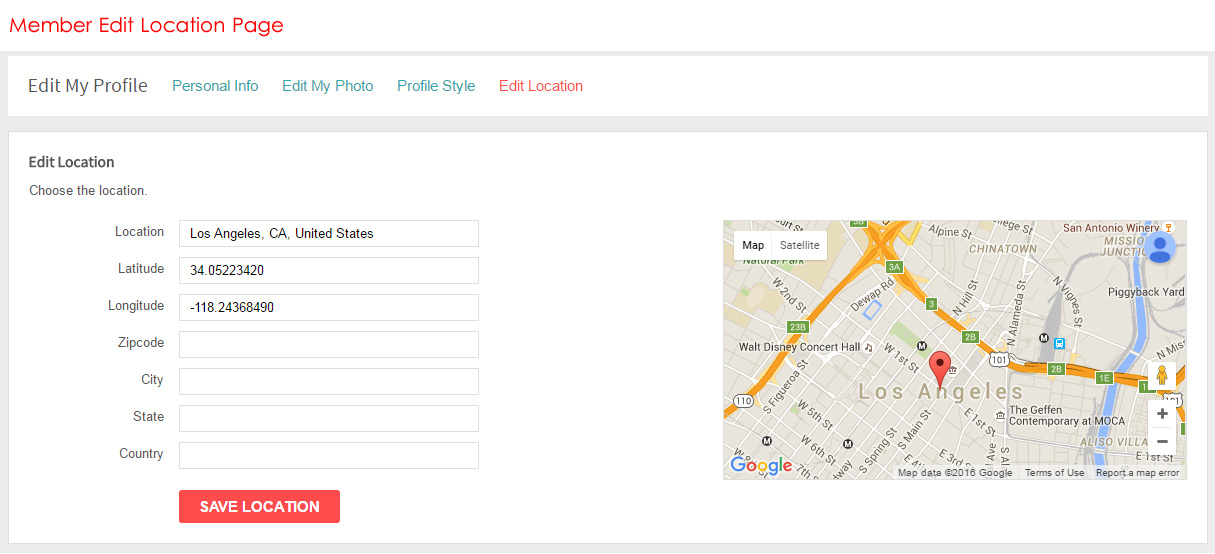Open the map Terms of Use link
Viewport: 1215px width, 554px height.
click(x=1054, y=473)
